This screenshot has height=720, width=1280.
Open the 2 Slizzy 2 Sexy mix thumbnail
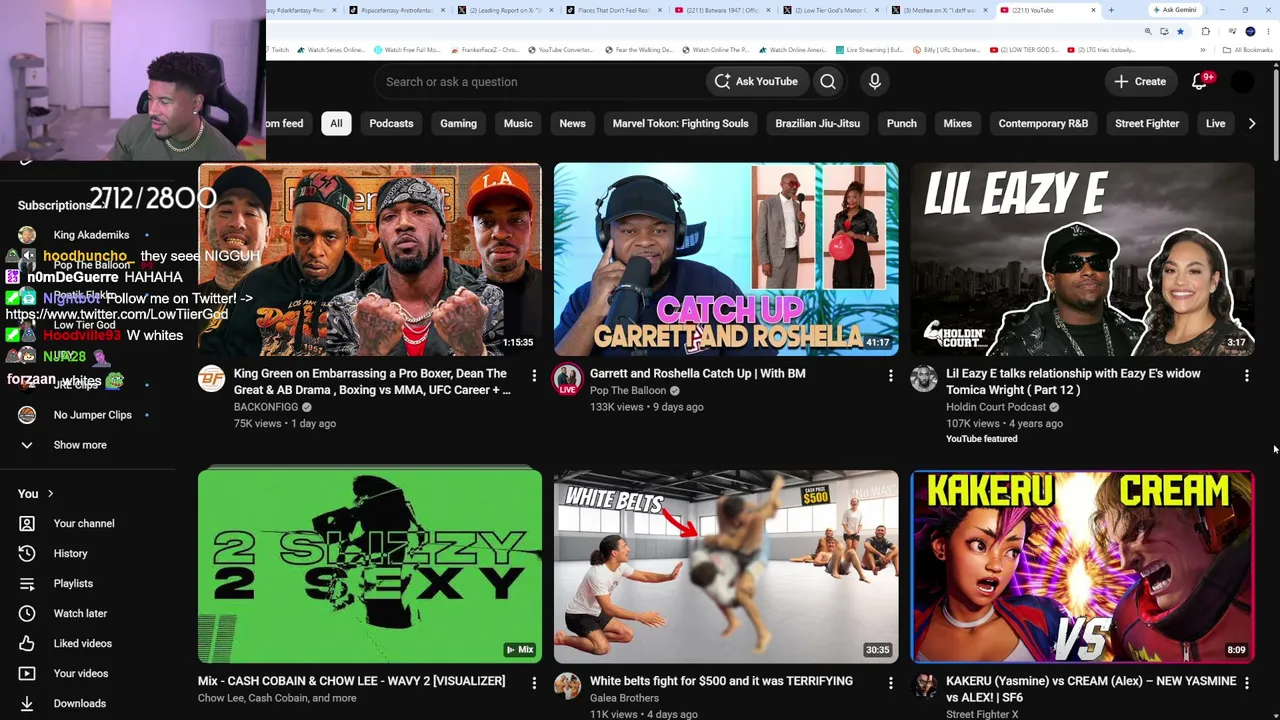tap(370, 566)
